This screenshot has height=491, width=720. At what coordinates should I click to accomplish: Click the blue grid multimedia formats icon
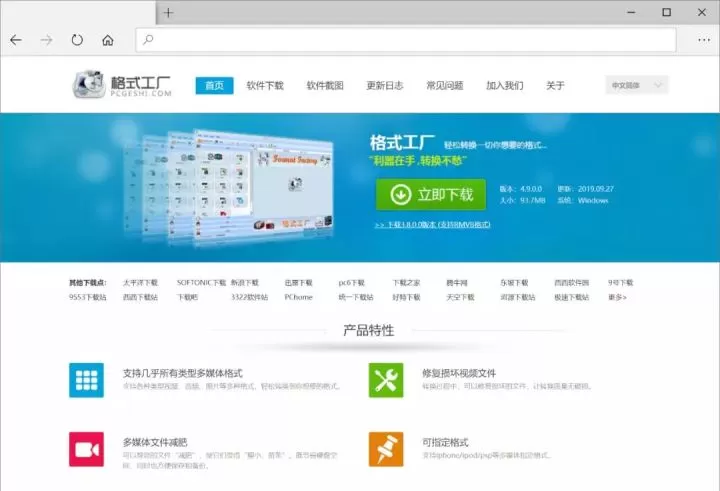pyautogui.click(x=86, y=380)
